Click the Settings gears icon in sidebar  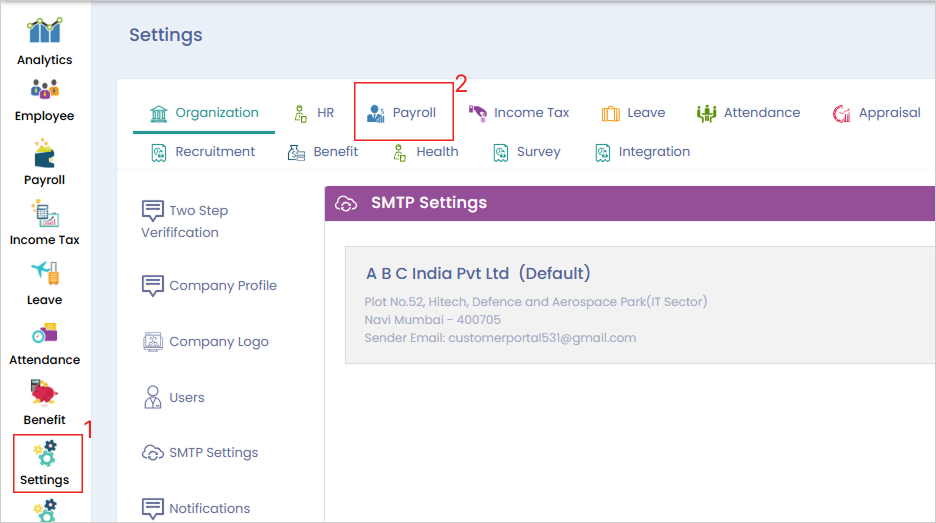point(45,455)
